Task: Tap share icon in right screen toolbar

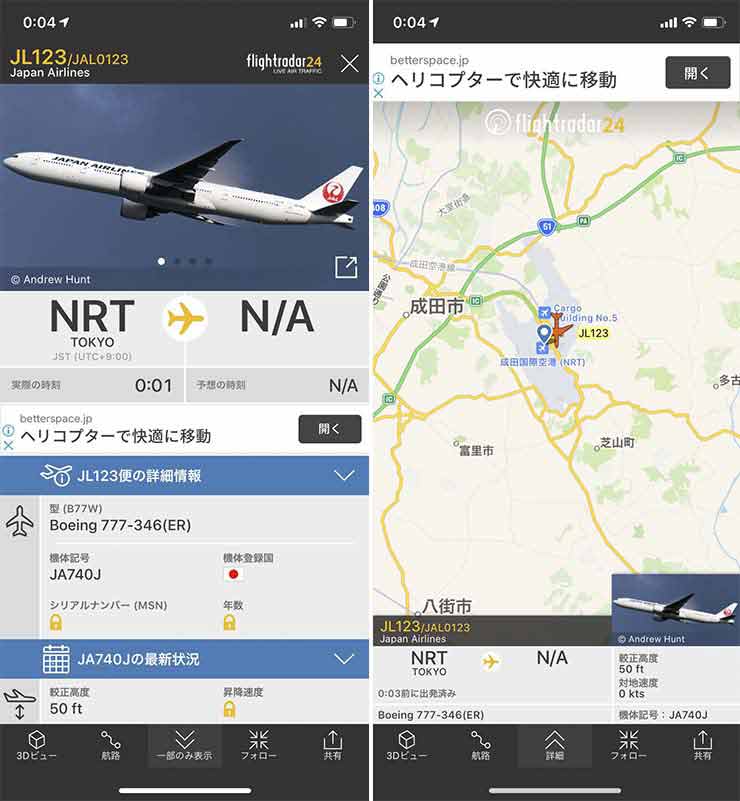Action: point(702,745)
